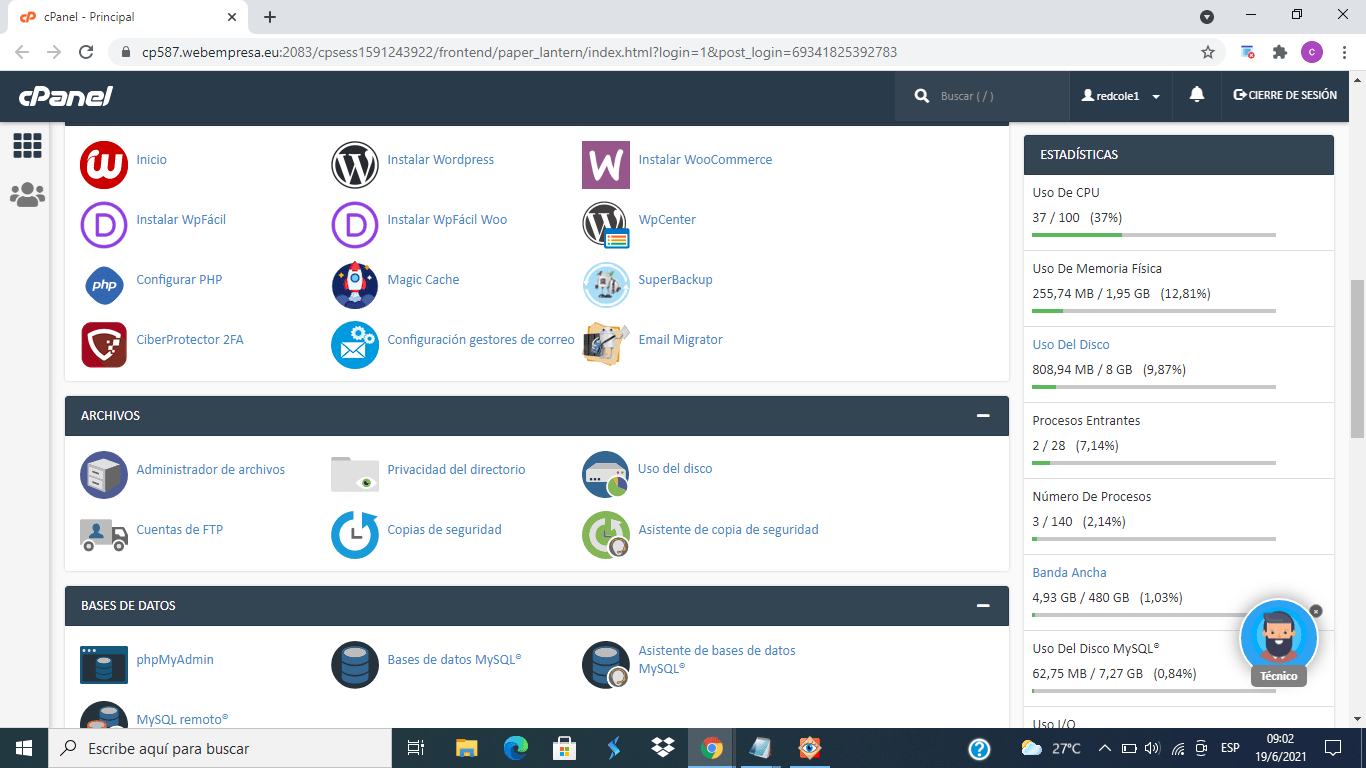Open the Email Migrator icon
Viewport: 1366px width, 768px height.
coord(606,345)
